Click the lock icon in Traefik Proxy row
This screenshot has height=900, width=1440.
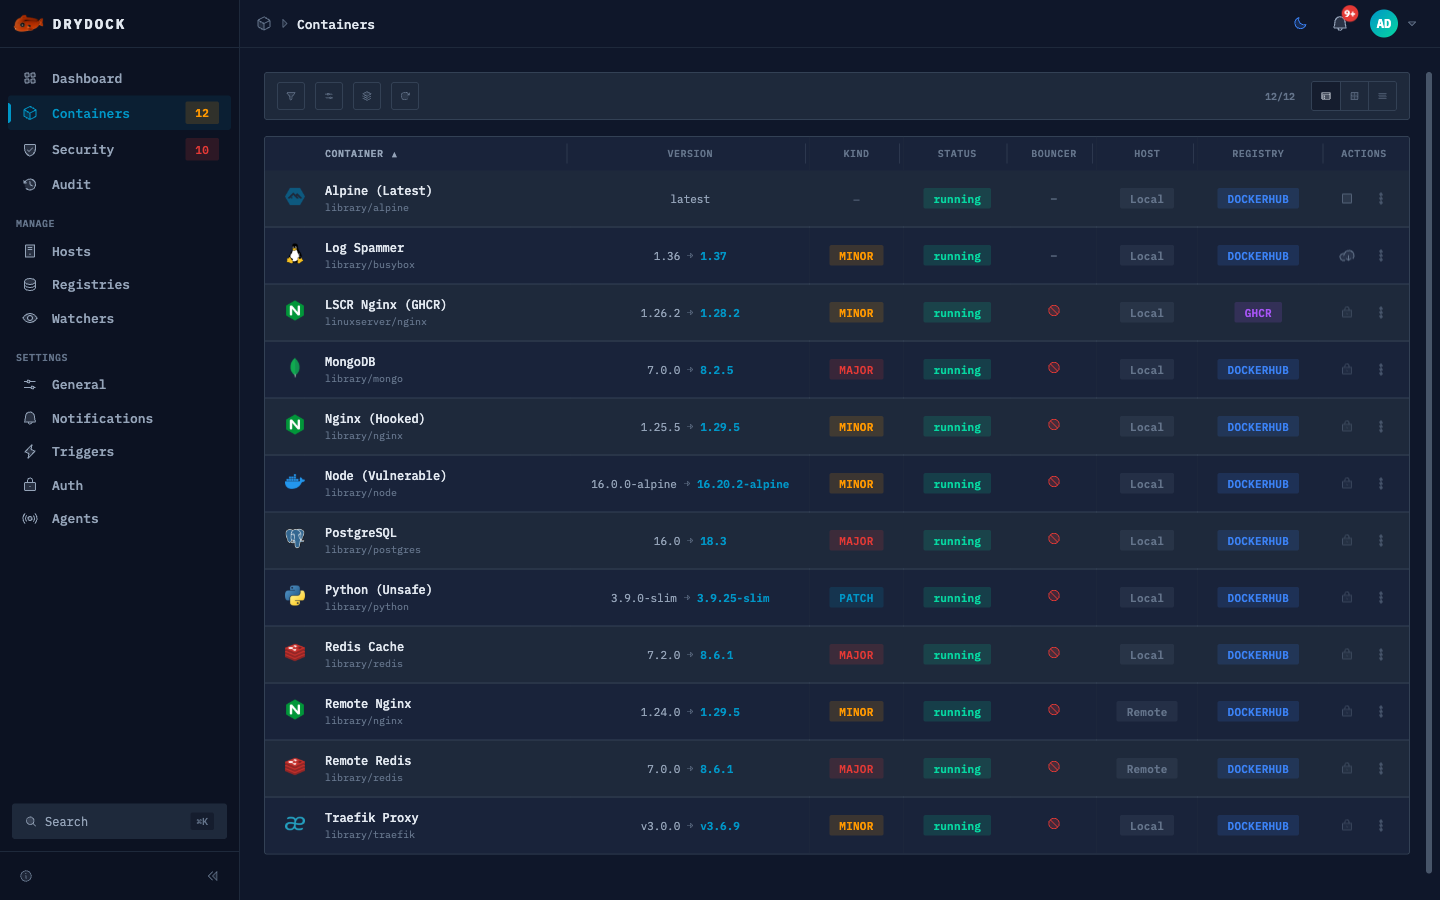click(1347, 826)
